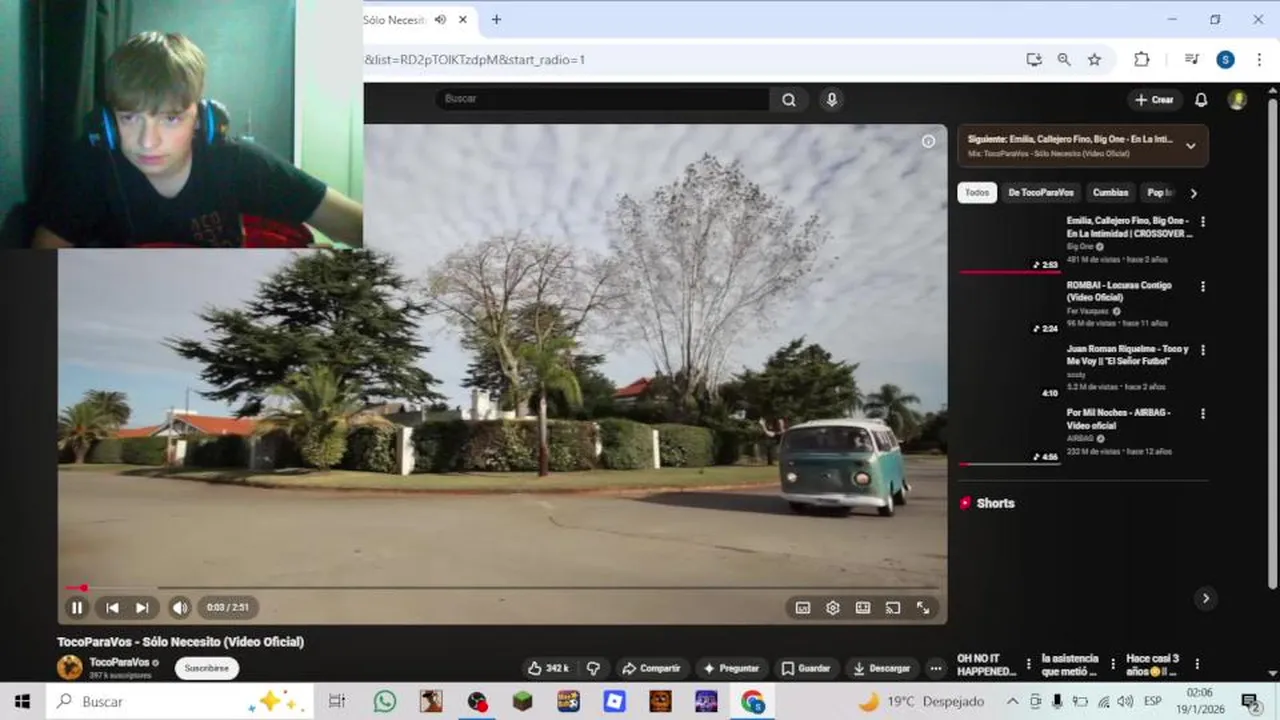Open the player settings gear
Viewport: 1280px width, 720px height.
tap(832, 607)
